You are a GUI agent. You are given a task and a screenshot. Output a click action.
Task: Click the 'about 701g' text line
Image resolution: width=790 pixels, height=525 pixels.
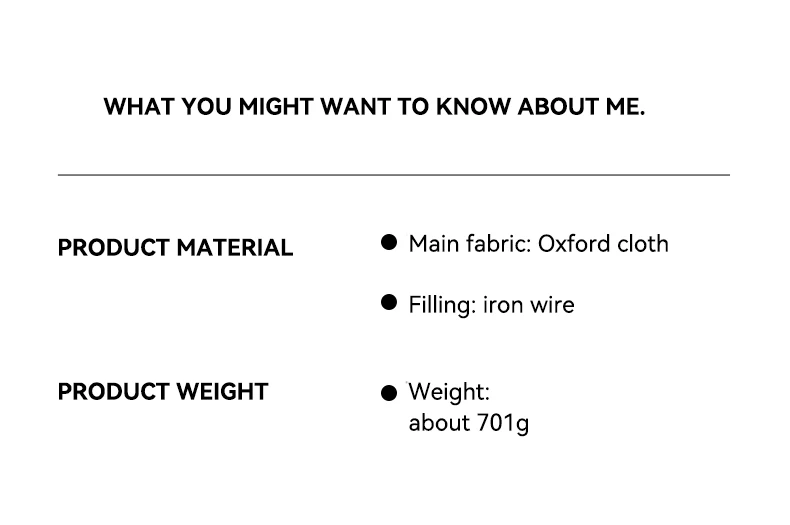(x=469, y=423)
